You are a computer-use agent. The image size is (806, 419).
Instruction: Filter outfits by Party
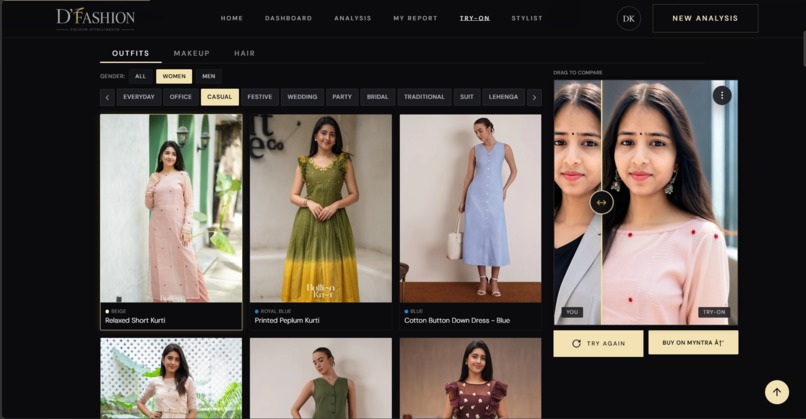point(342,97)
